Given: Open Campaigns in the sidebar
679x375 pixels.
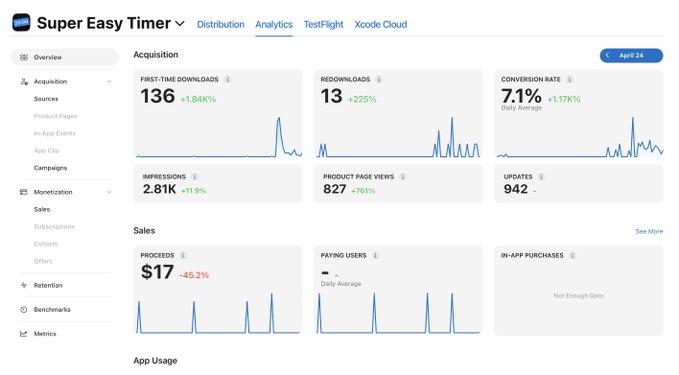Looking at the screenshot, I should [50, 168].
